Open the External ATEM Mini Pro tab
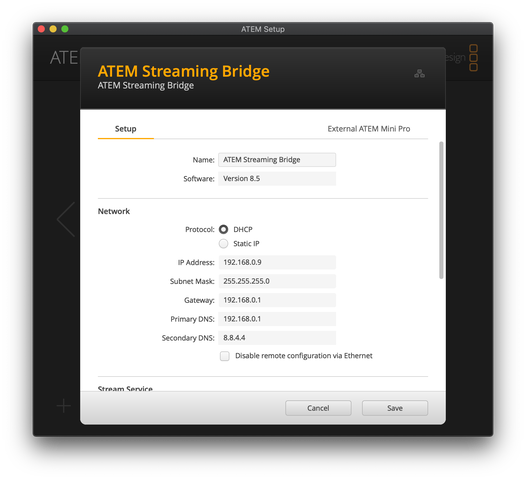This screenshot has height=480, width=526. (369, 129)
